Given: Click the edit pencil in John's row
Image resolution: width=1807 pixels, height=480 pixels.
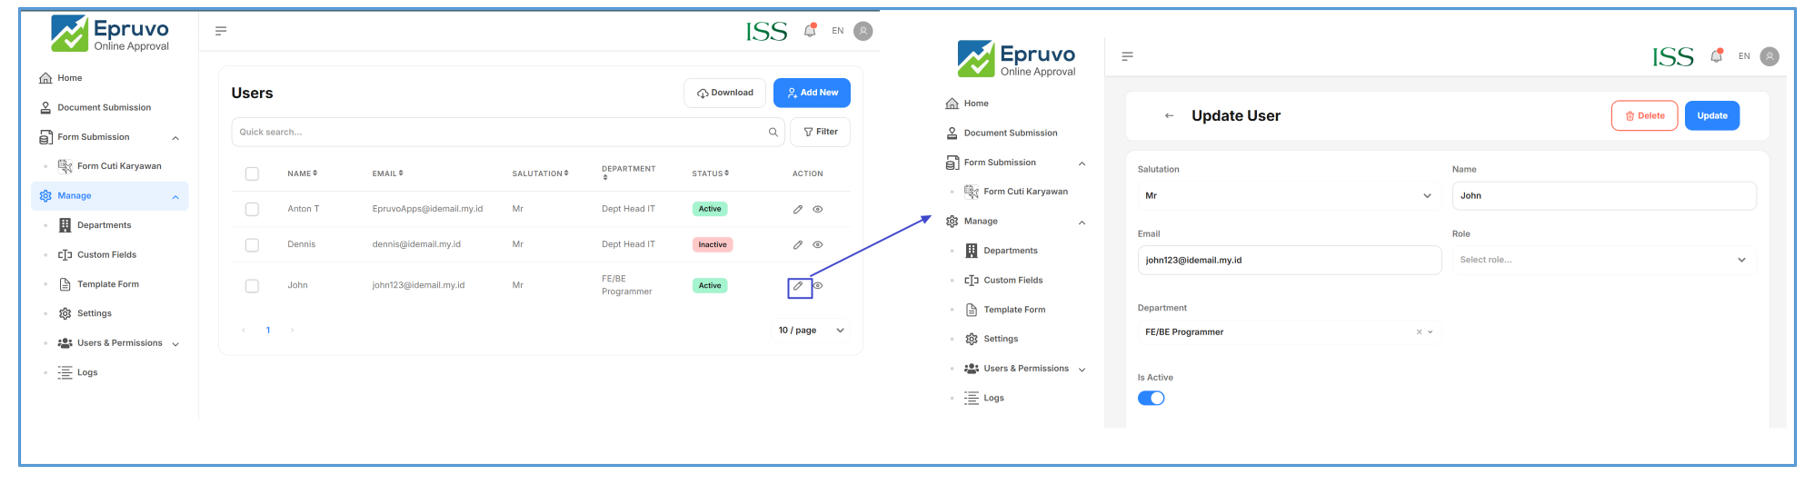Looking at the screenshot, I should click(798, 286).
